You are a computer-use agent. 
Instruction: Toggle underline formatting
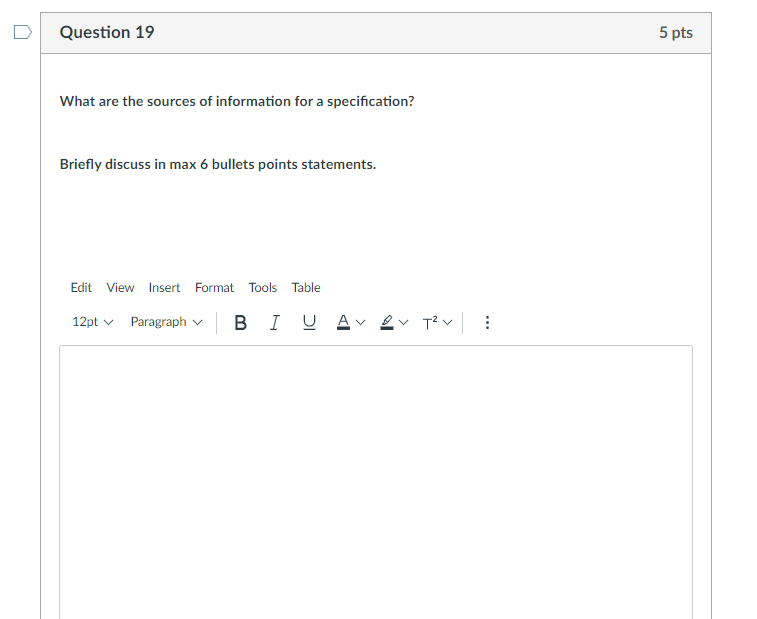pyautogui.click(x=309, y=323)
